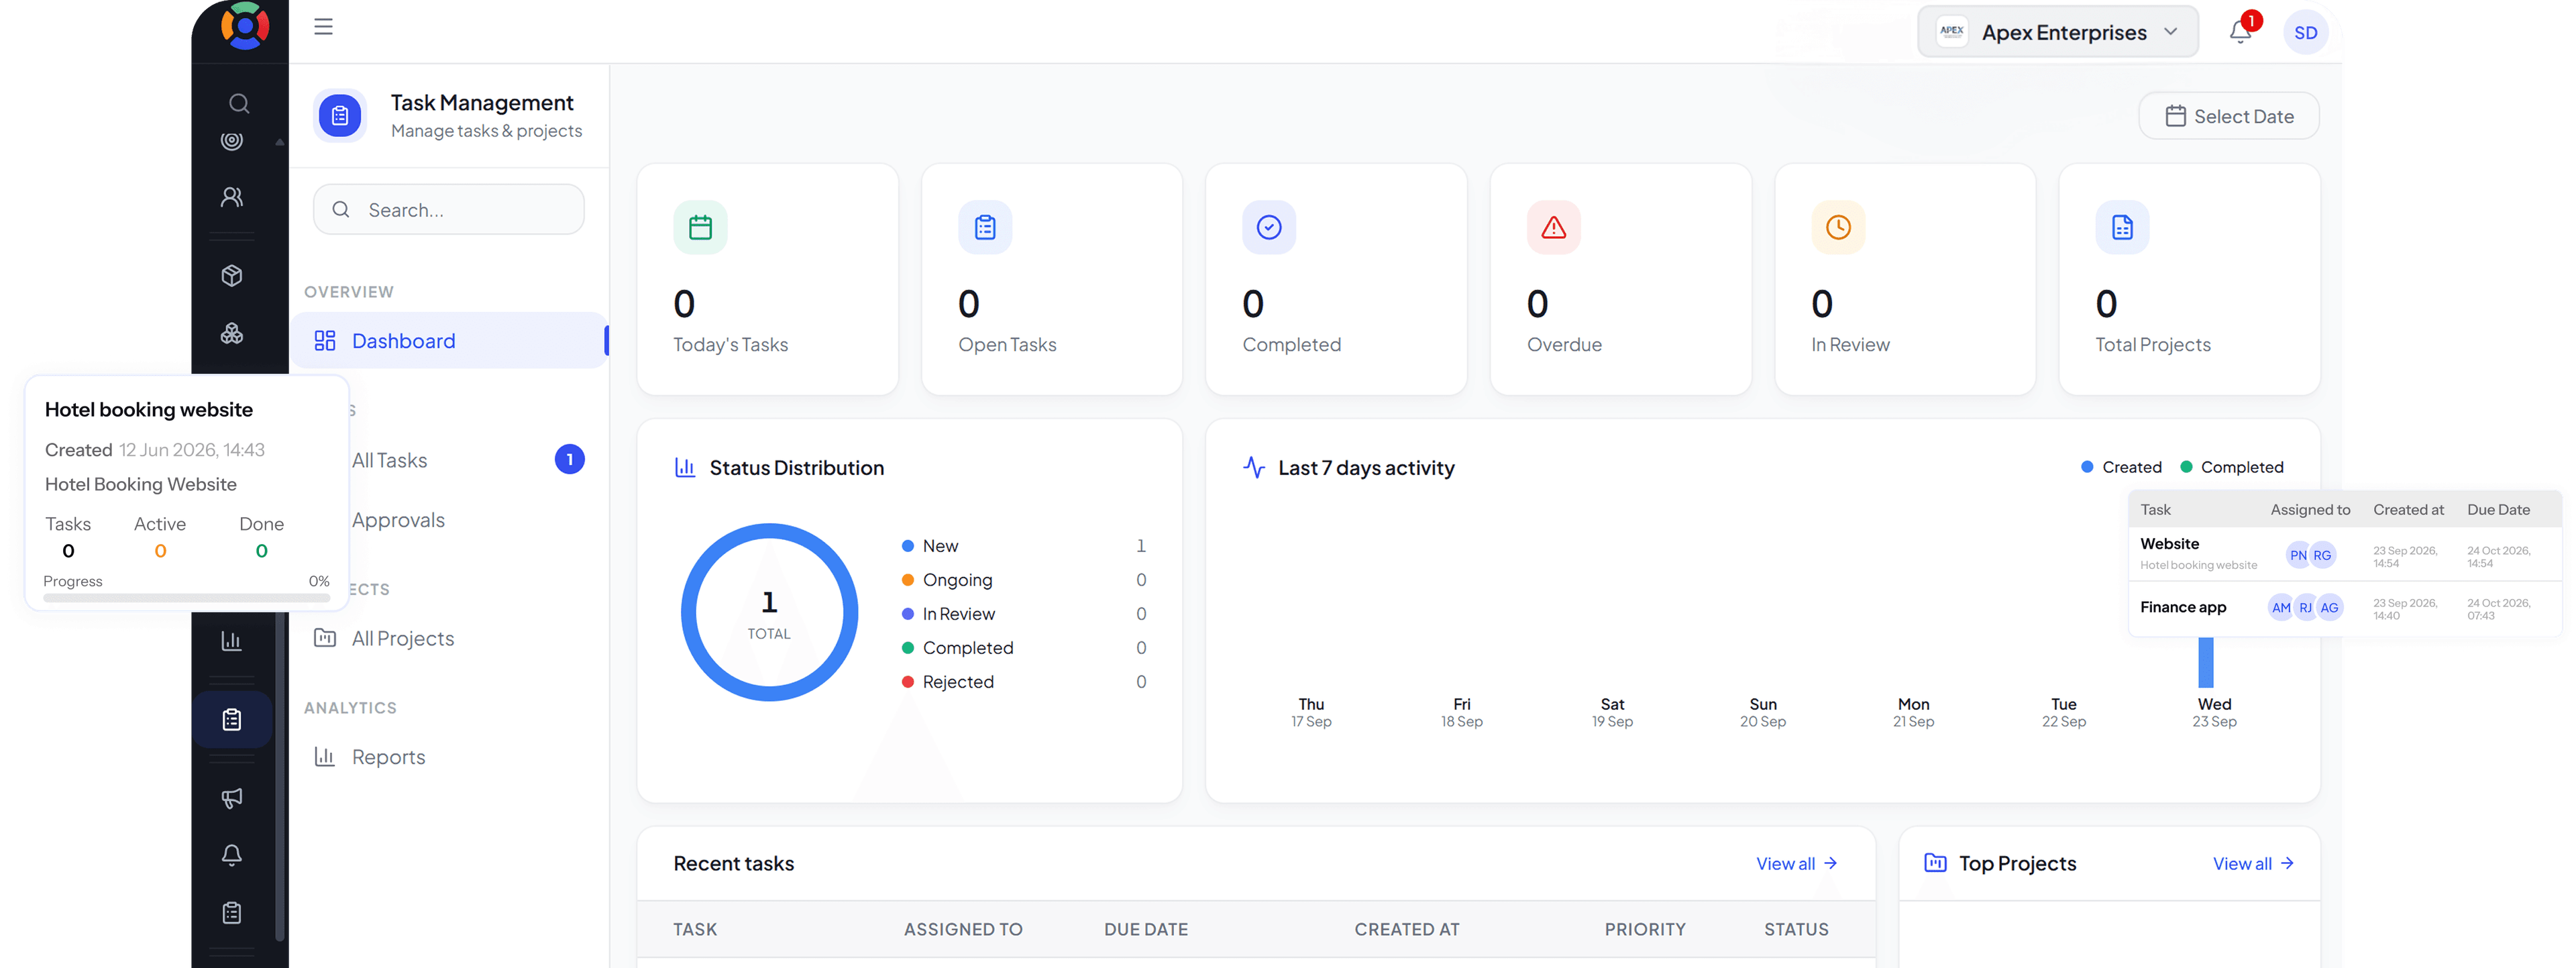Open the Select Date picker
The height and width of the screenshot is (968, 2576).
(2229, 116)
